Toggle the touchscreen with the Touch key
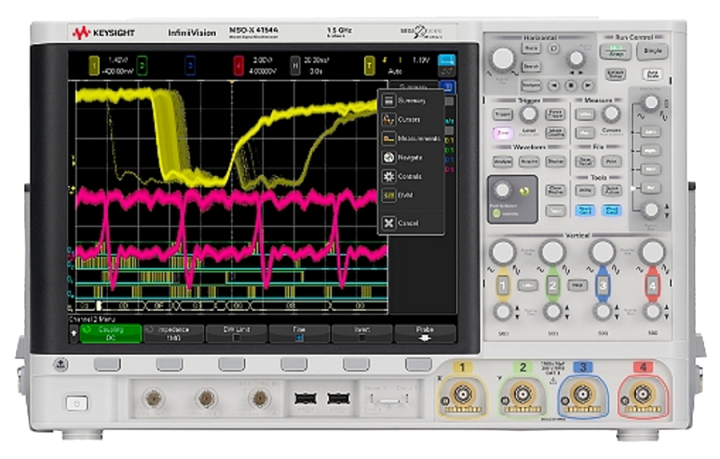Viewport: 720px width, 459px height. point(555,210)
